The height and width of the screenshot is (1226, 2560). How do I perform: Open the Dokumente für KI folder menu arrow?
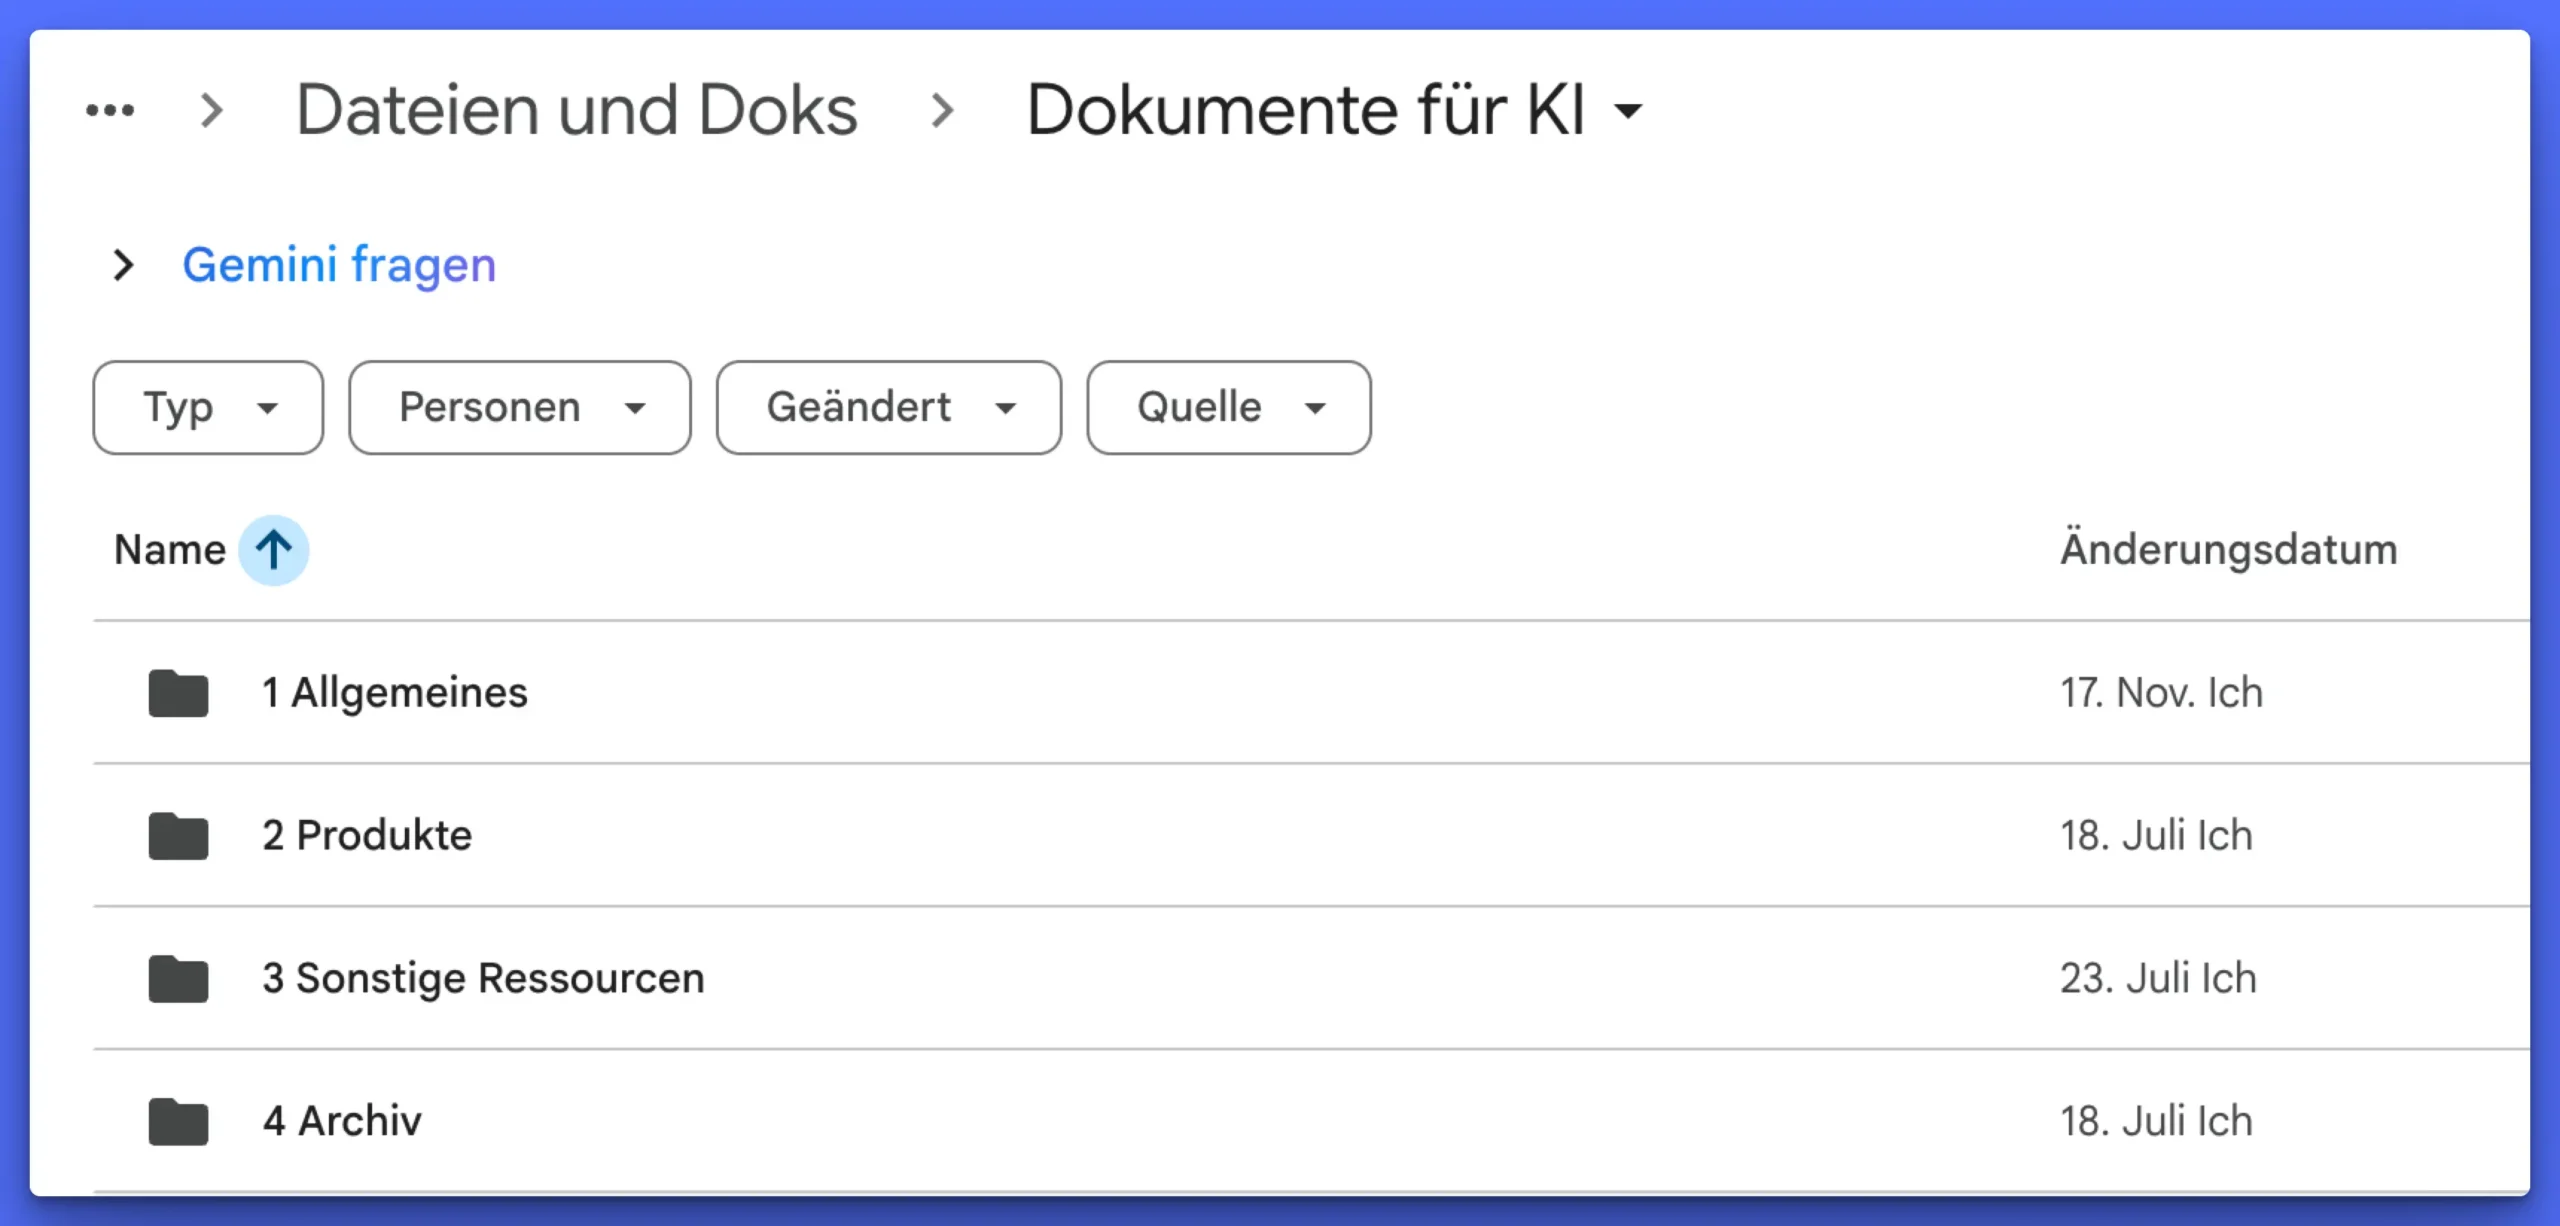point(1629,111)
